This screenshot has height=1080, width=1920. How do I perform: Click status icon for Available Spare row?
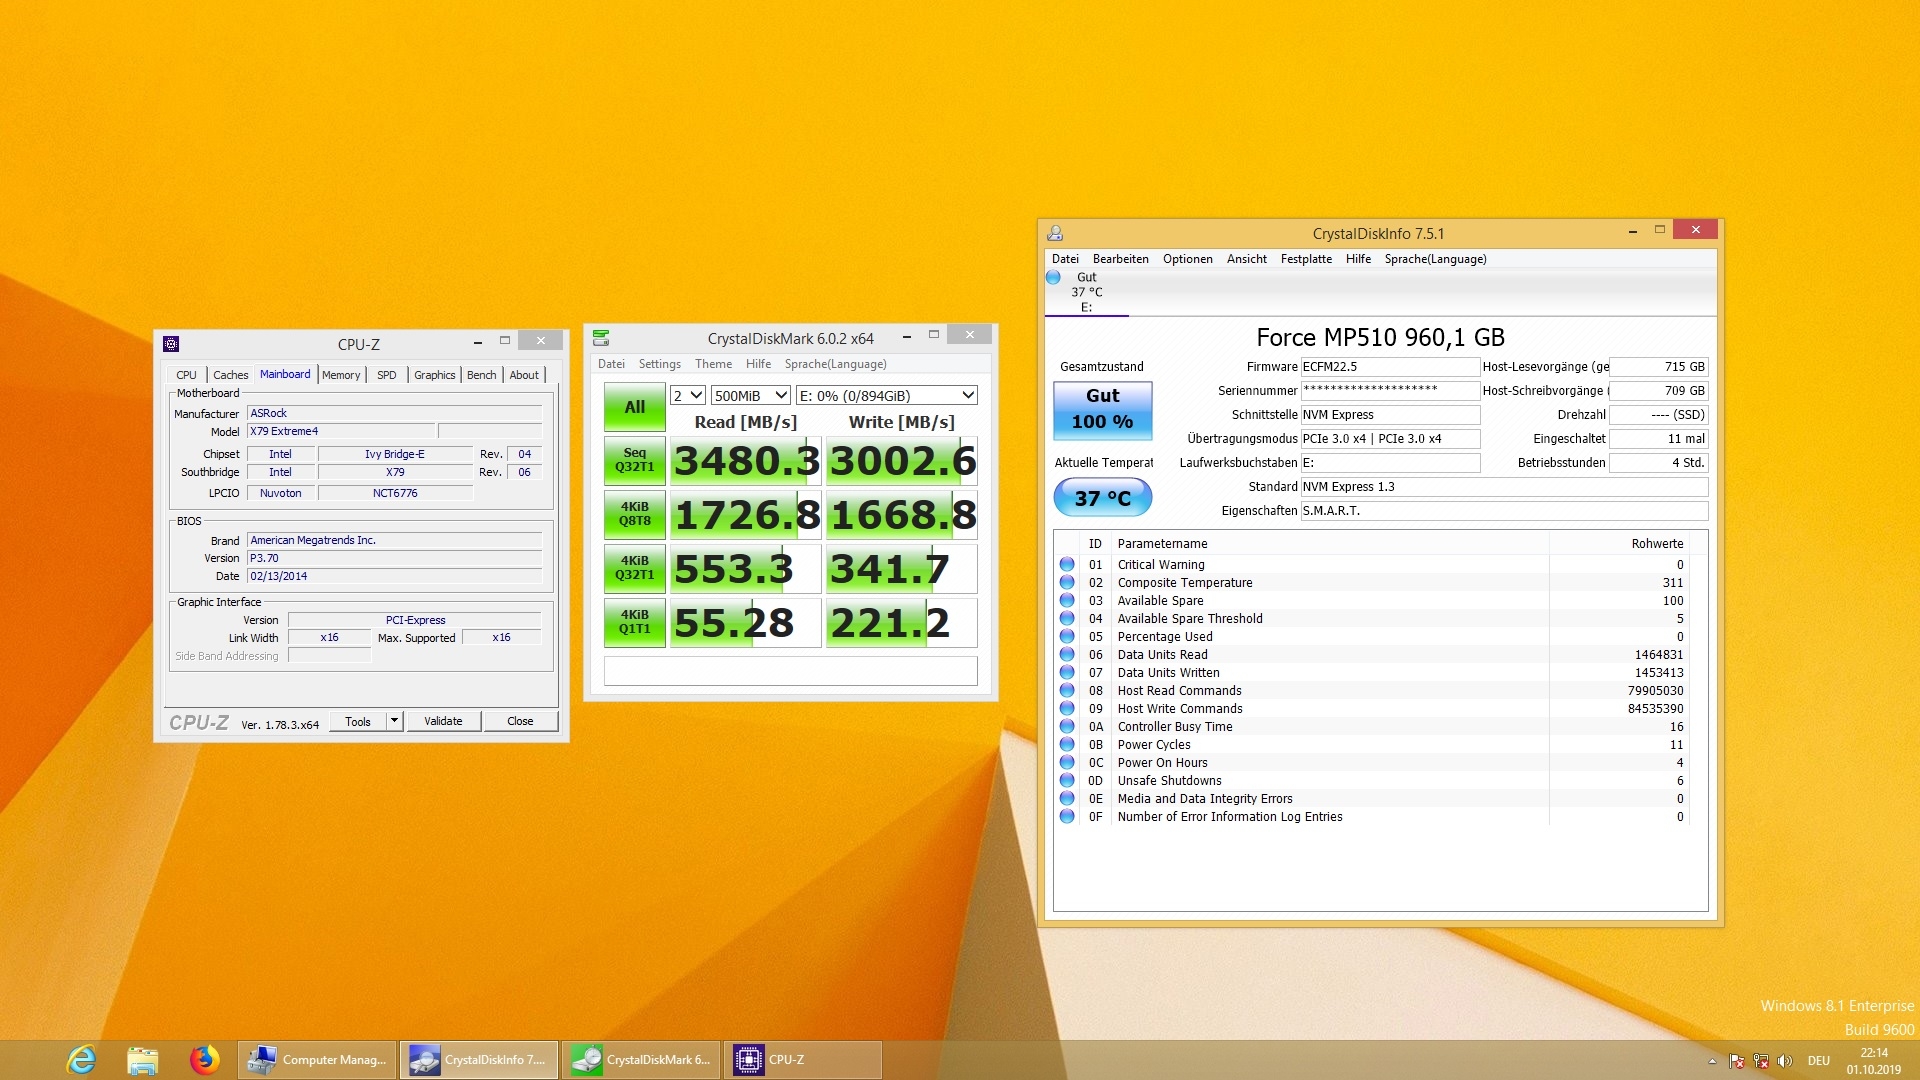point(1067,601)
